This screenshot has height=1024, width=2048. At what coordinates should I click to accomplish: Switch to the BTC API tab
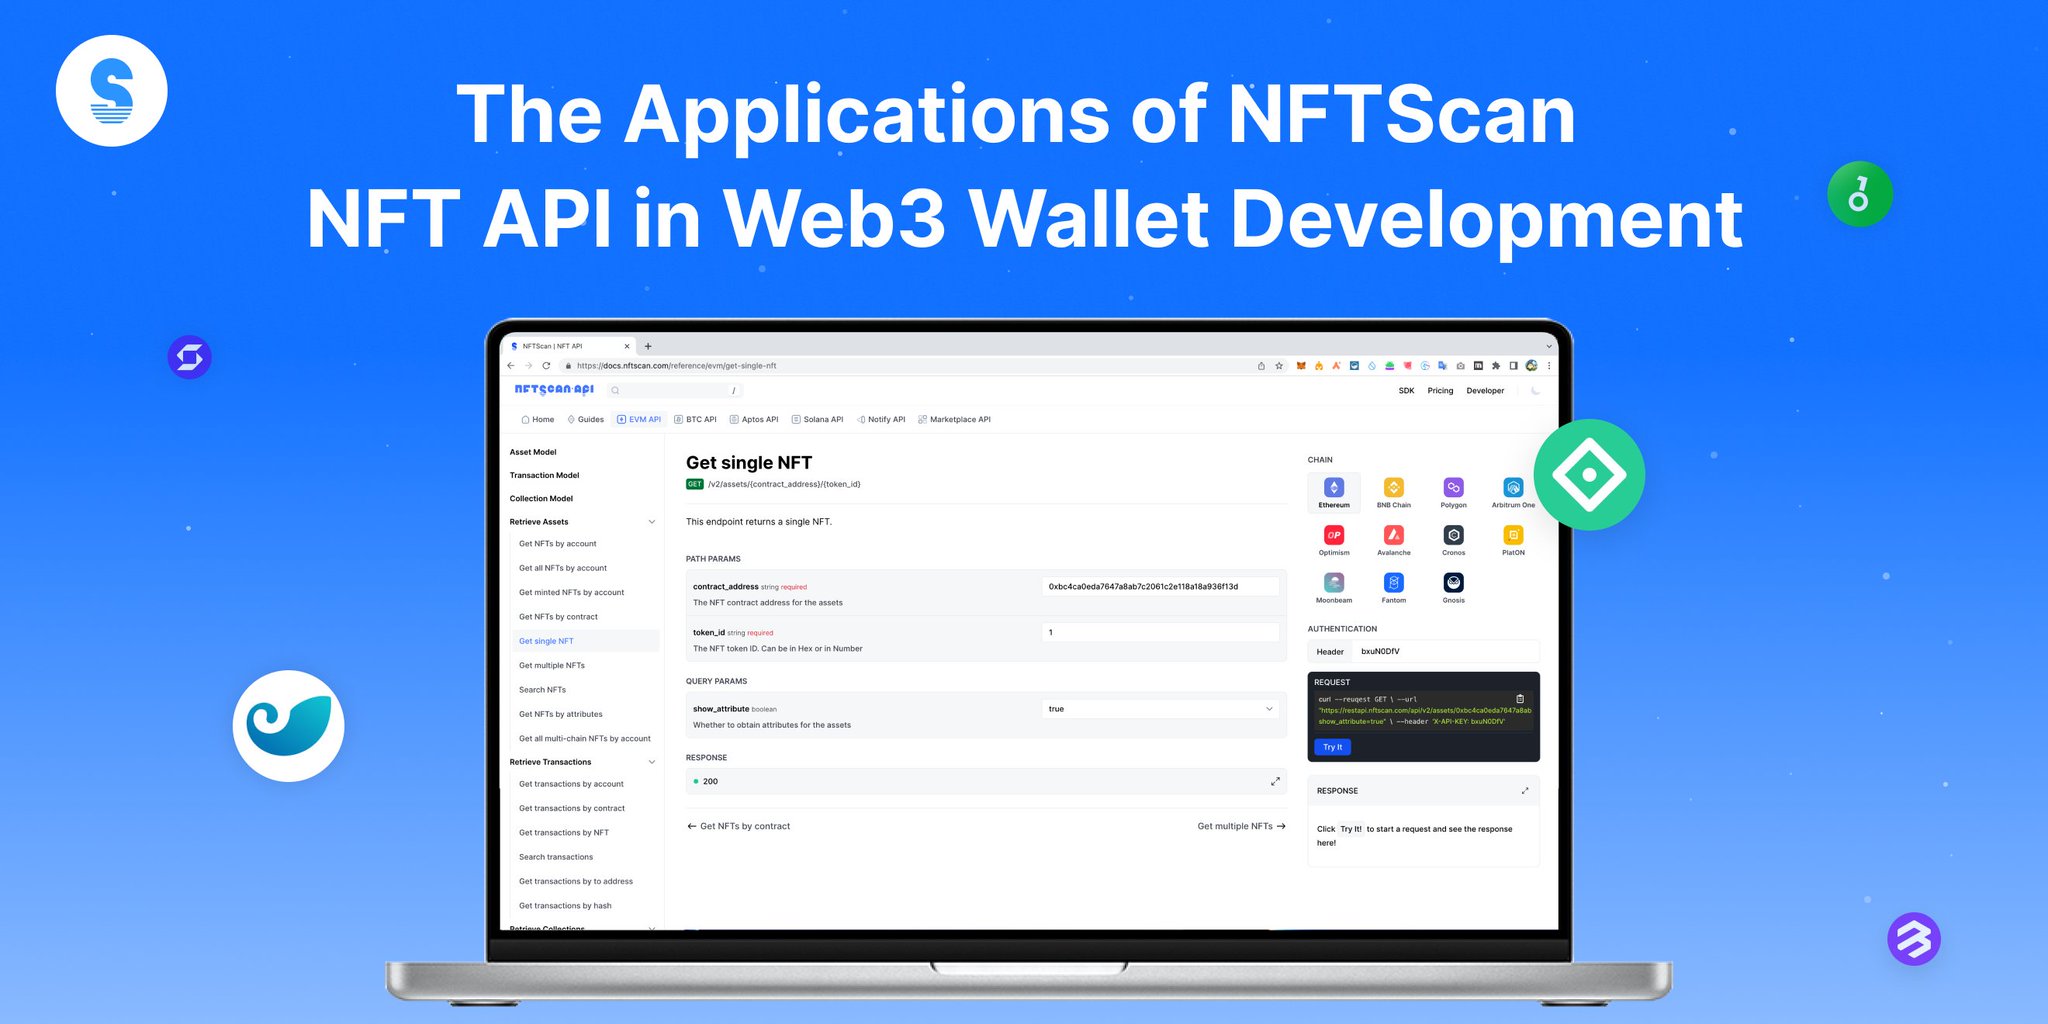[x=695, y=420]
